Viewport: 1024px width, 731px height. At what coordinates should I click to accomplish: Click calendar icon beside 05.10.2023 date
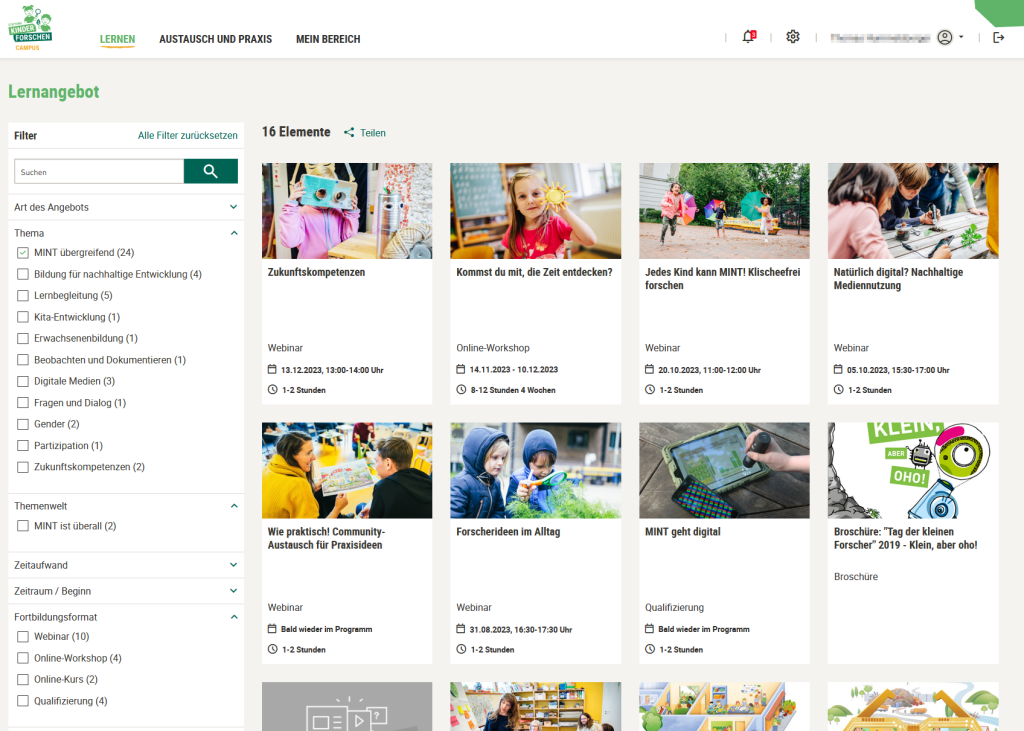tap(839, 369)
